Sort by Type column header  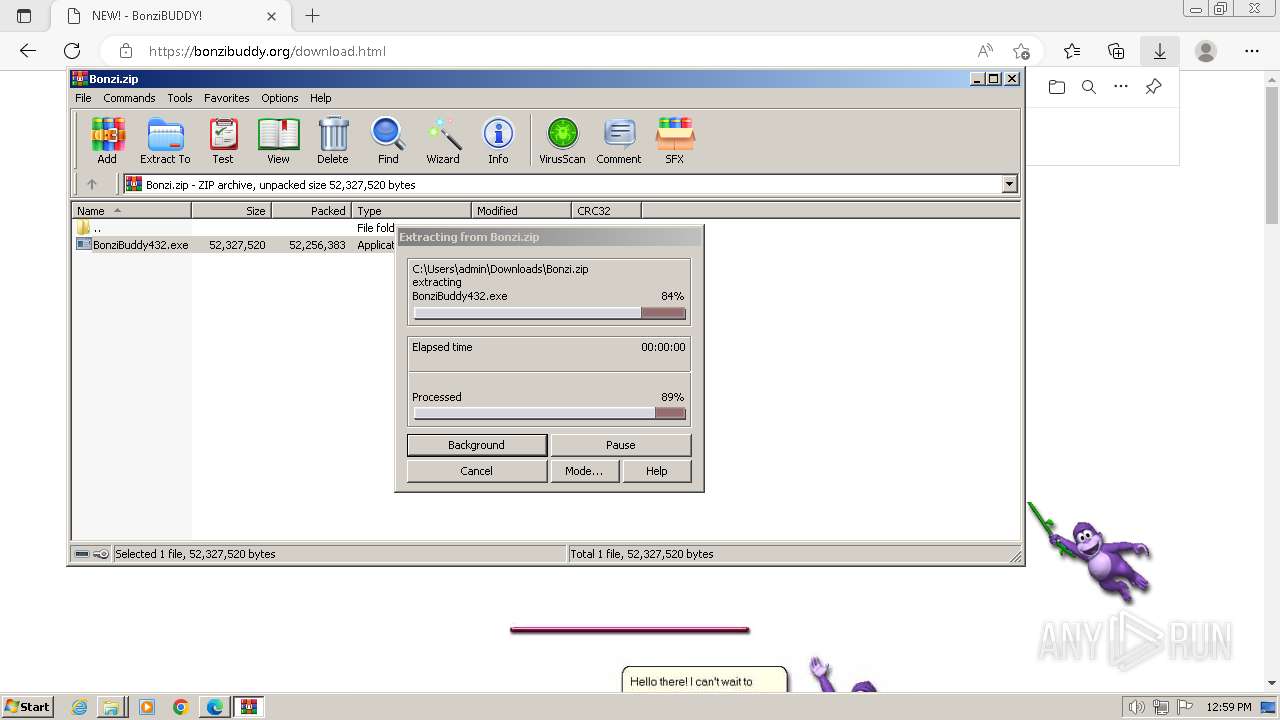pos(411,210)
